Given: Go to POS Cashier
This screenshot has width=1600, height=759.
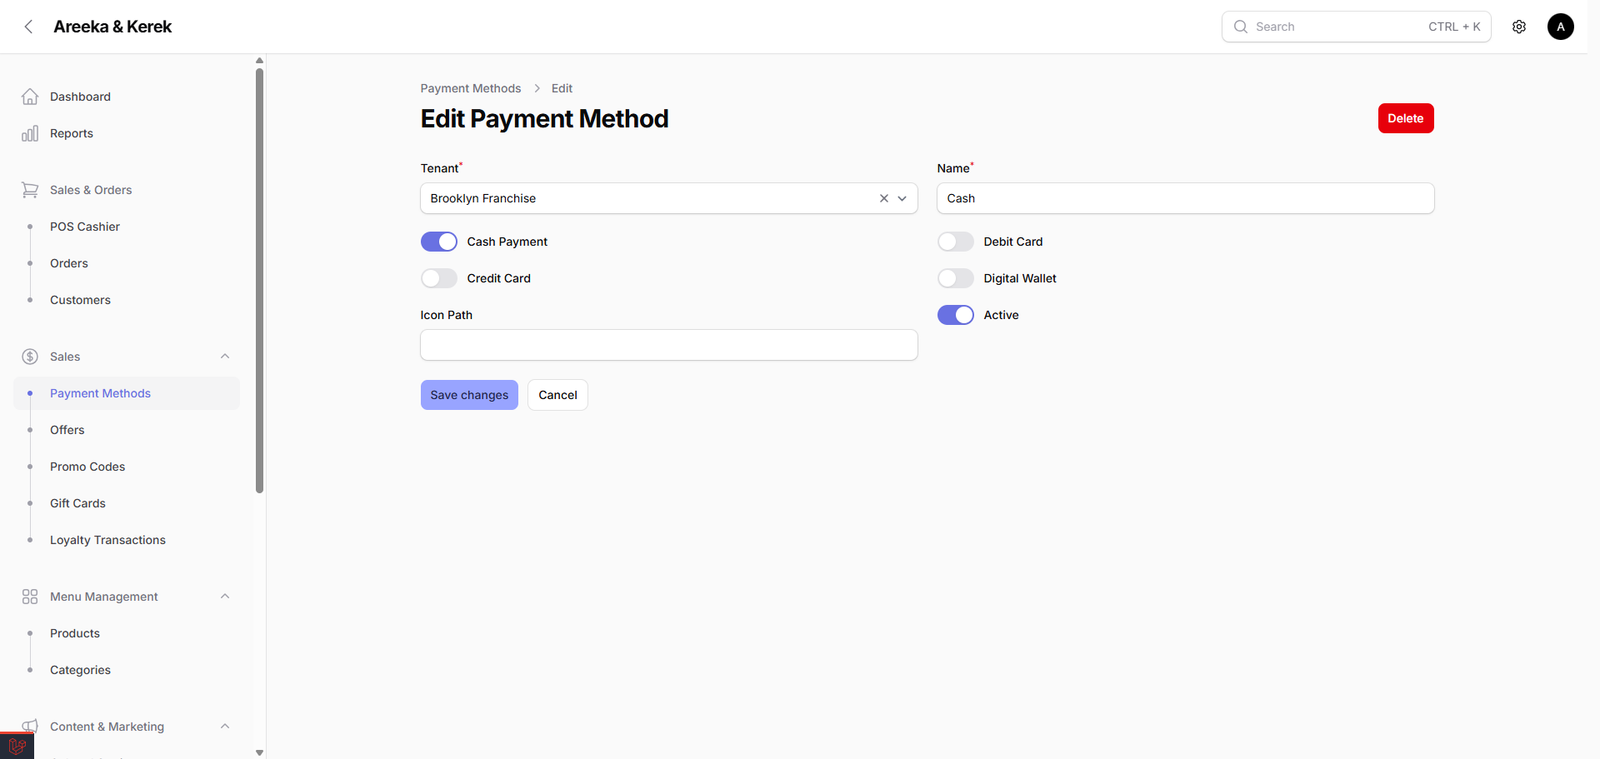Looking at the screenshot, I should 85,227.
